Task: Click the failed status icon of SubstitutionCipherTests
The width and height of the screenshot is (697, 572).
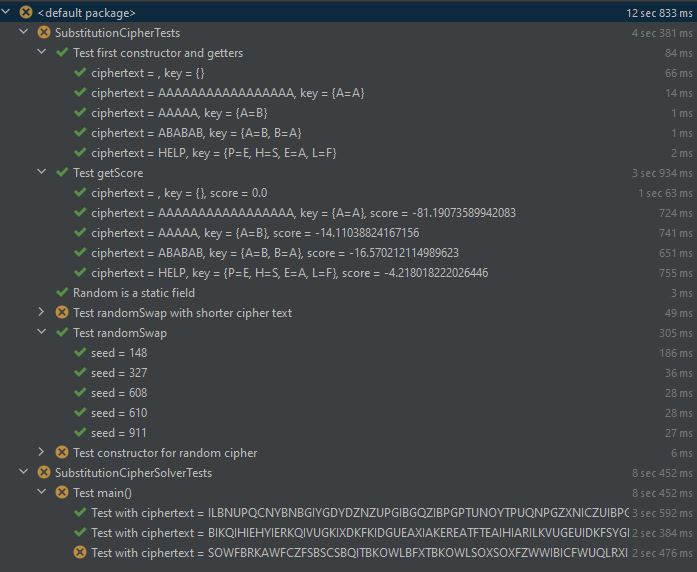Action: [x=44, y=32]
